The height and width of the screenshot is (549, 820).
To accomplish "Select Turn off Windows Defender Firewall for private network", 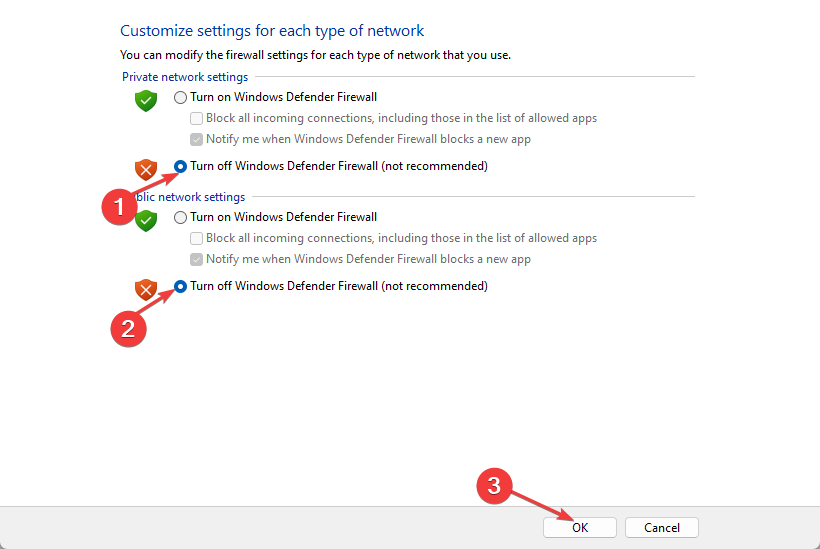I will pyautogui.click(x=180, y=166).
